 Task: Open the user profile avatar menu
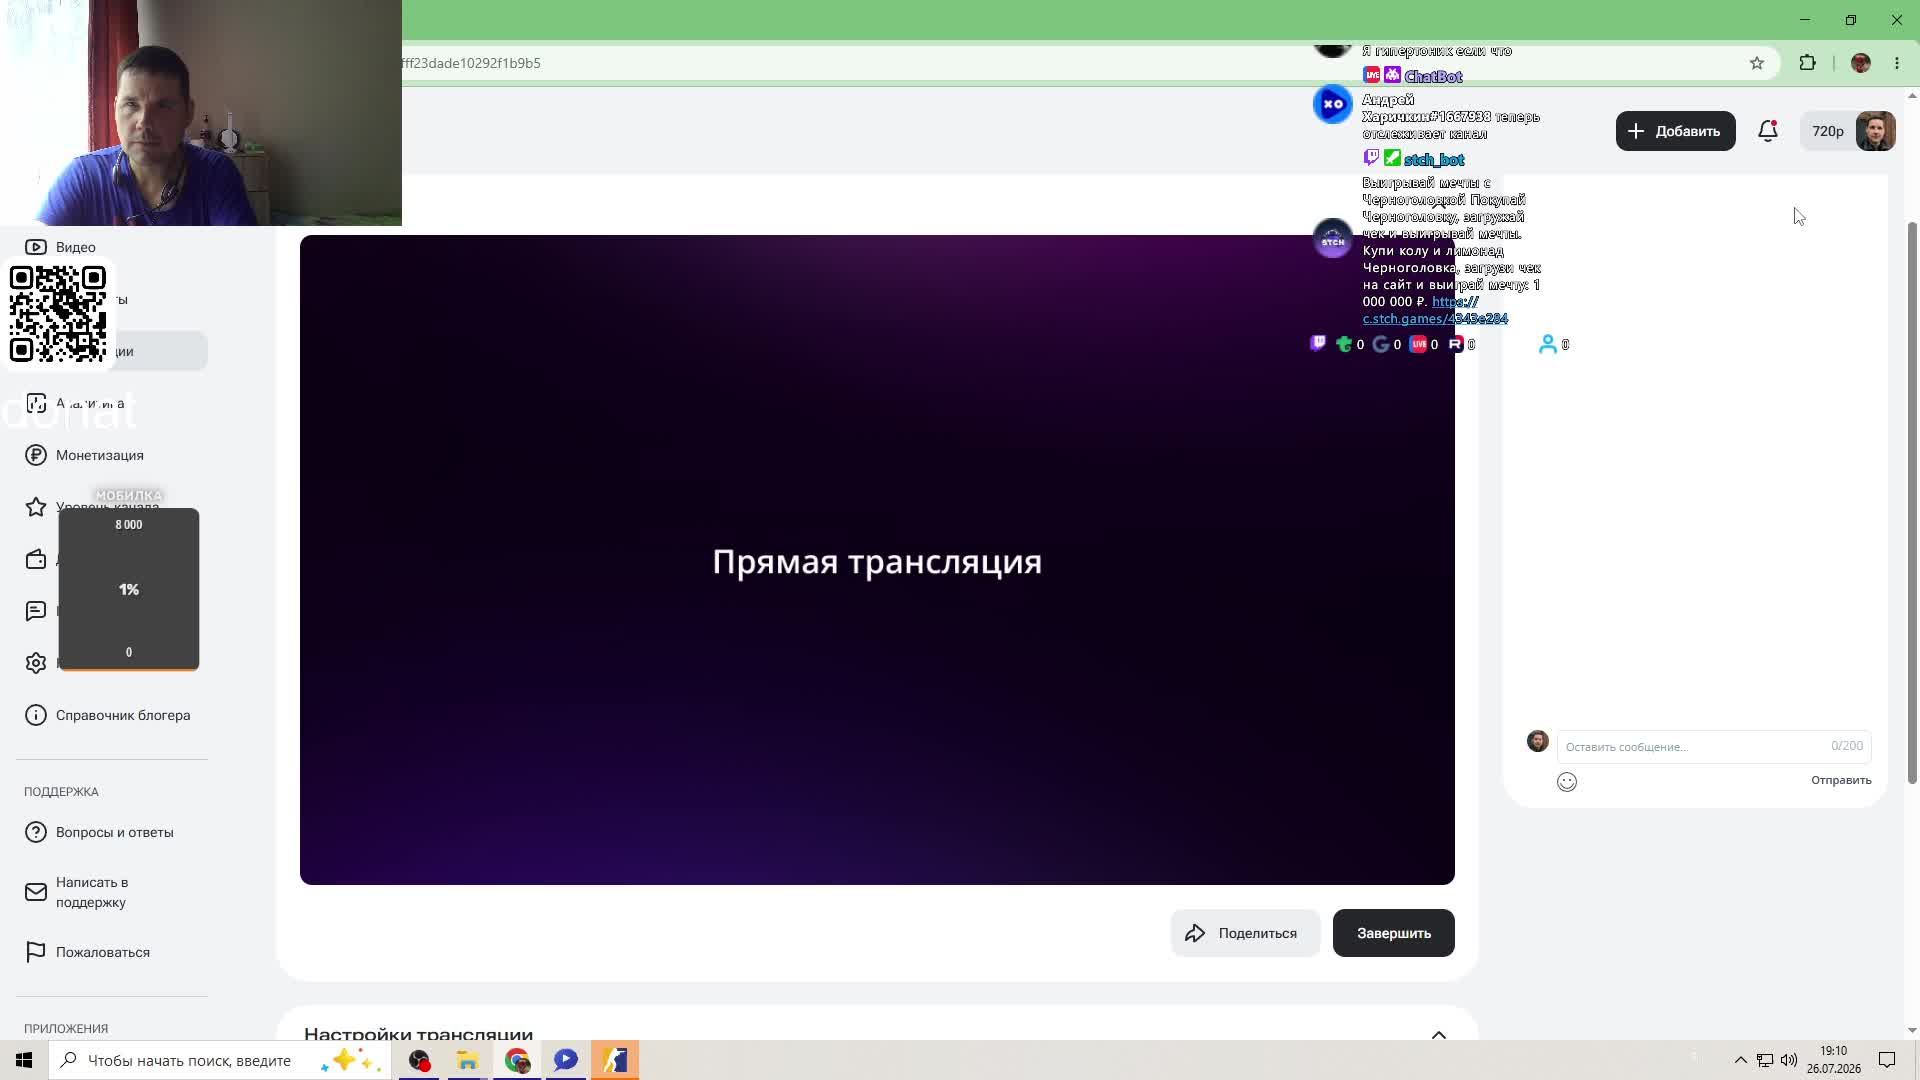pos(1875,131)
